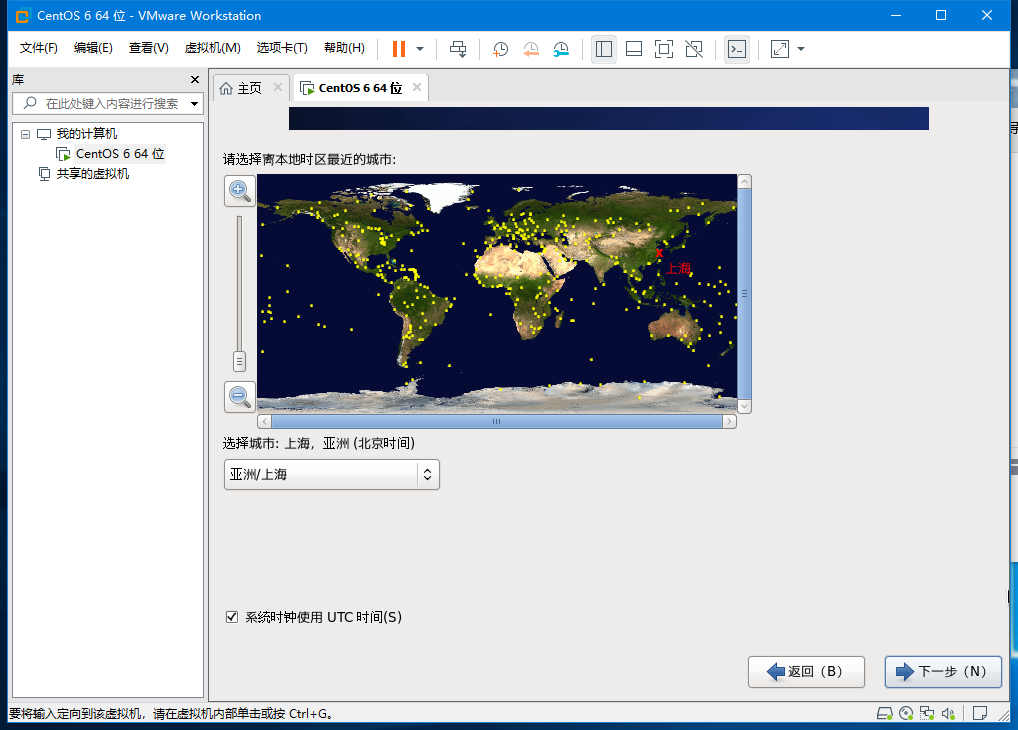Viewport: 1018px width, 730px height.
Task: Take a snapshot of the virtual machine
Action: click(501, 48)
